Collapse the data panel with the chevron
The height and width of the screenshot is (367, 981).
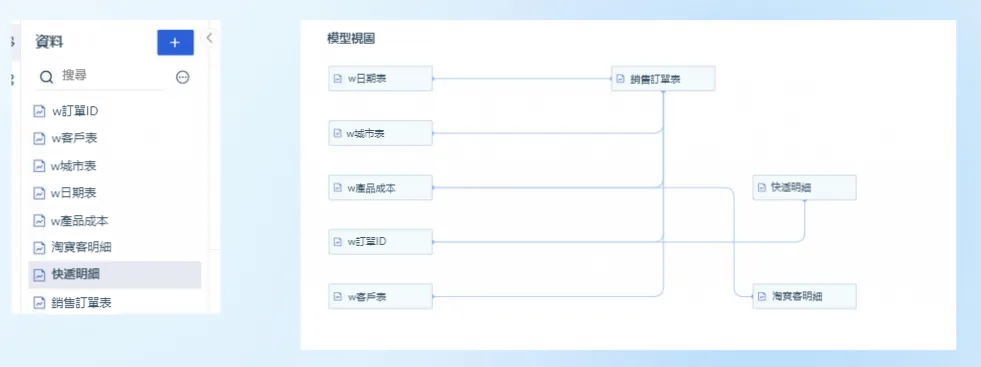(210, 38)
